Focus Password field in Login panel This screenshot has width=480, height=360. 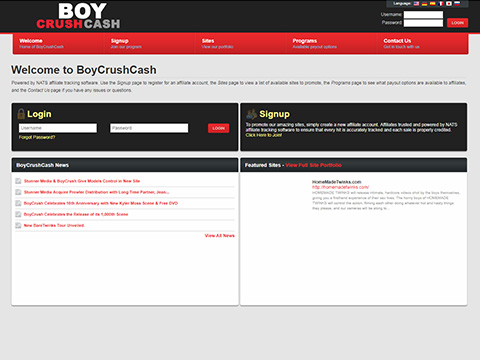(149, 128)
